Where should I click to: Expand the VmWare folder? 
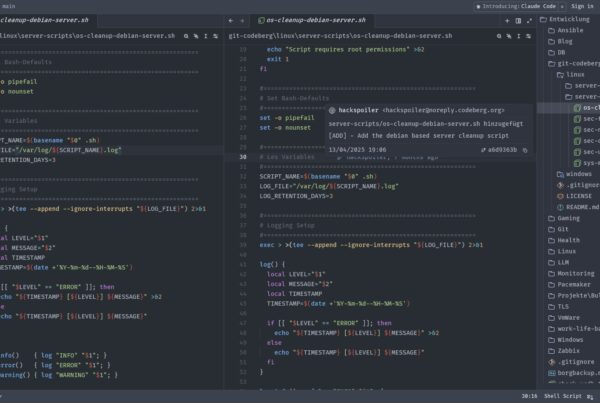(568, 318)
